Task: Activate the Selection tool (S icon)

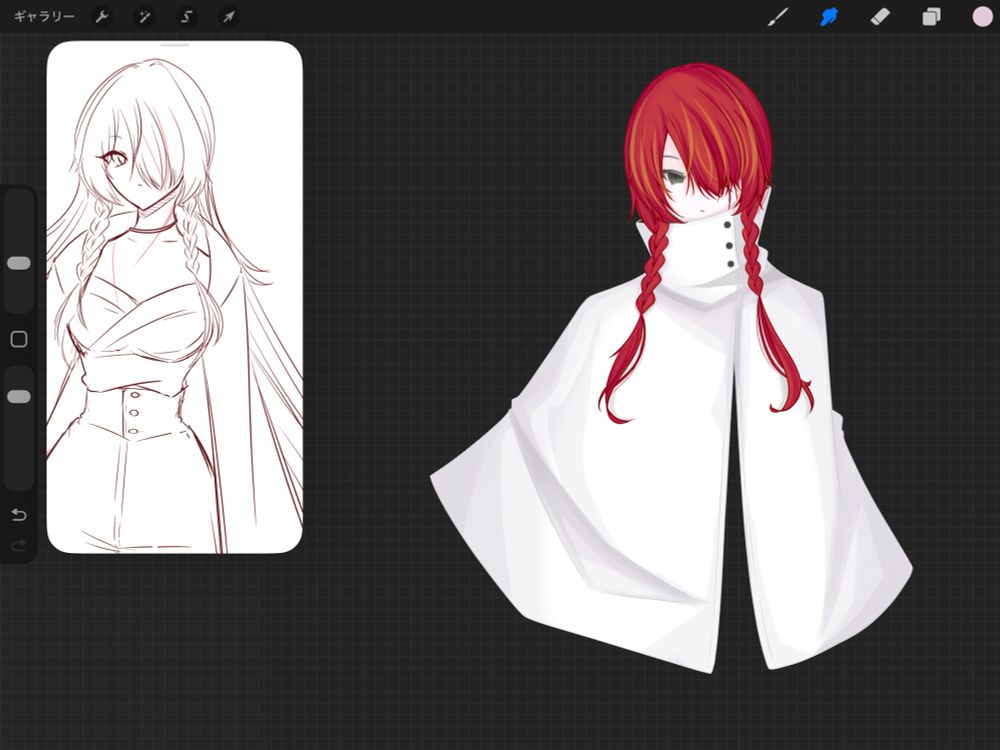Action: tap(187, 17)
